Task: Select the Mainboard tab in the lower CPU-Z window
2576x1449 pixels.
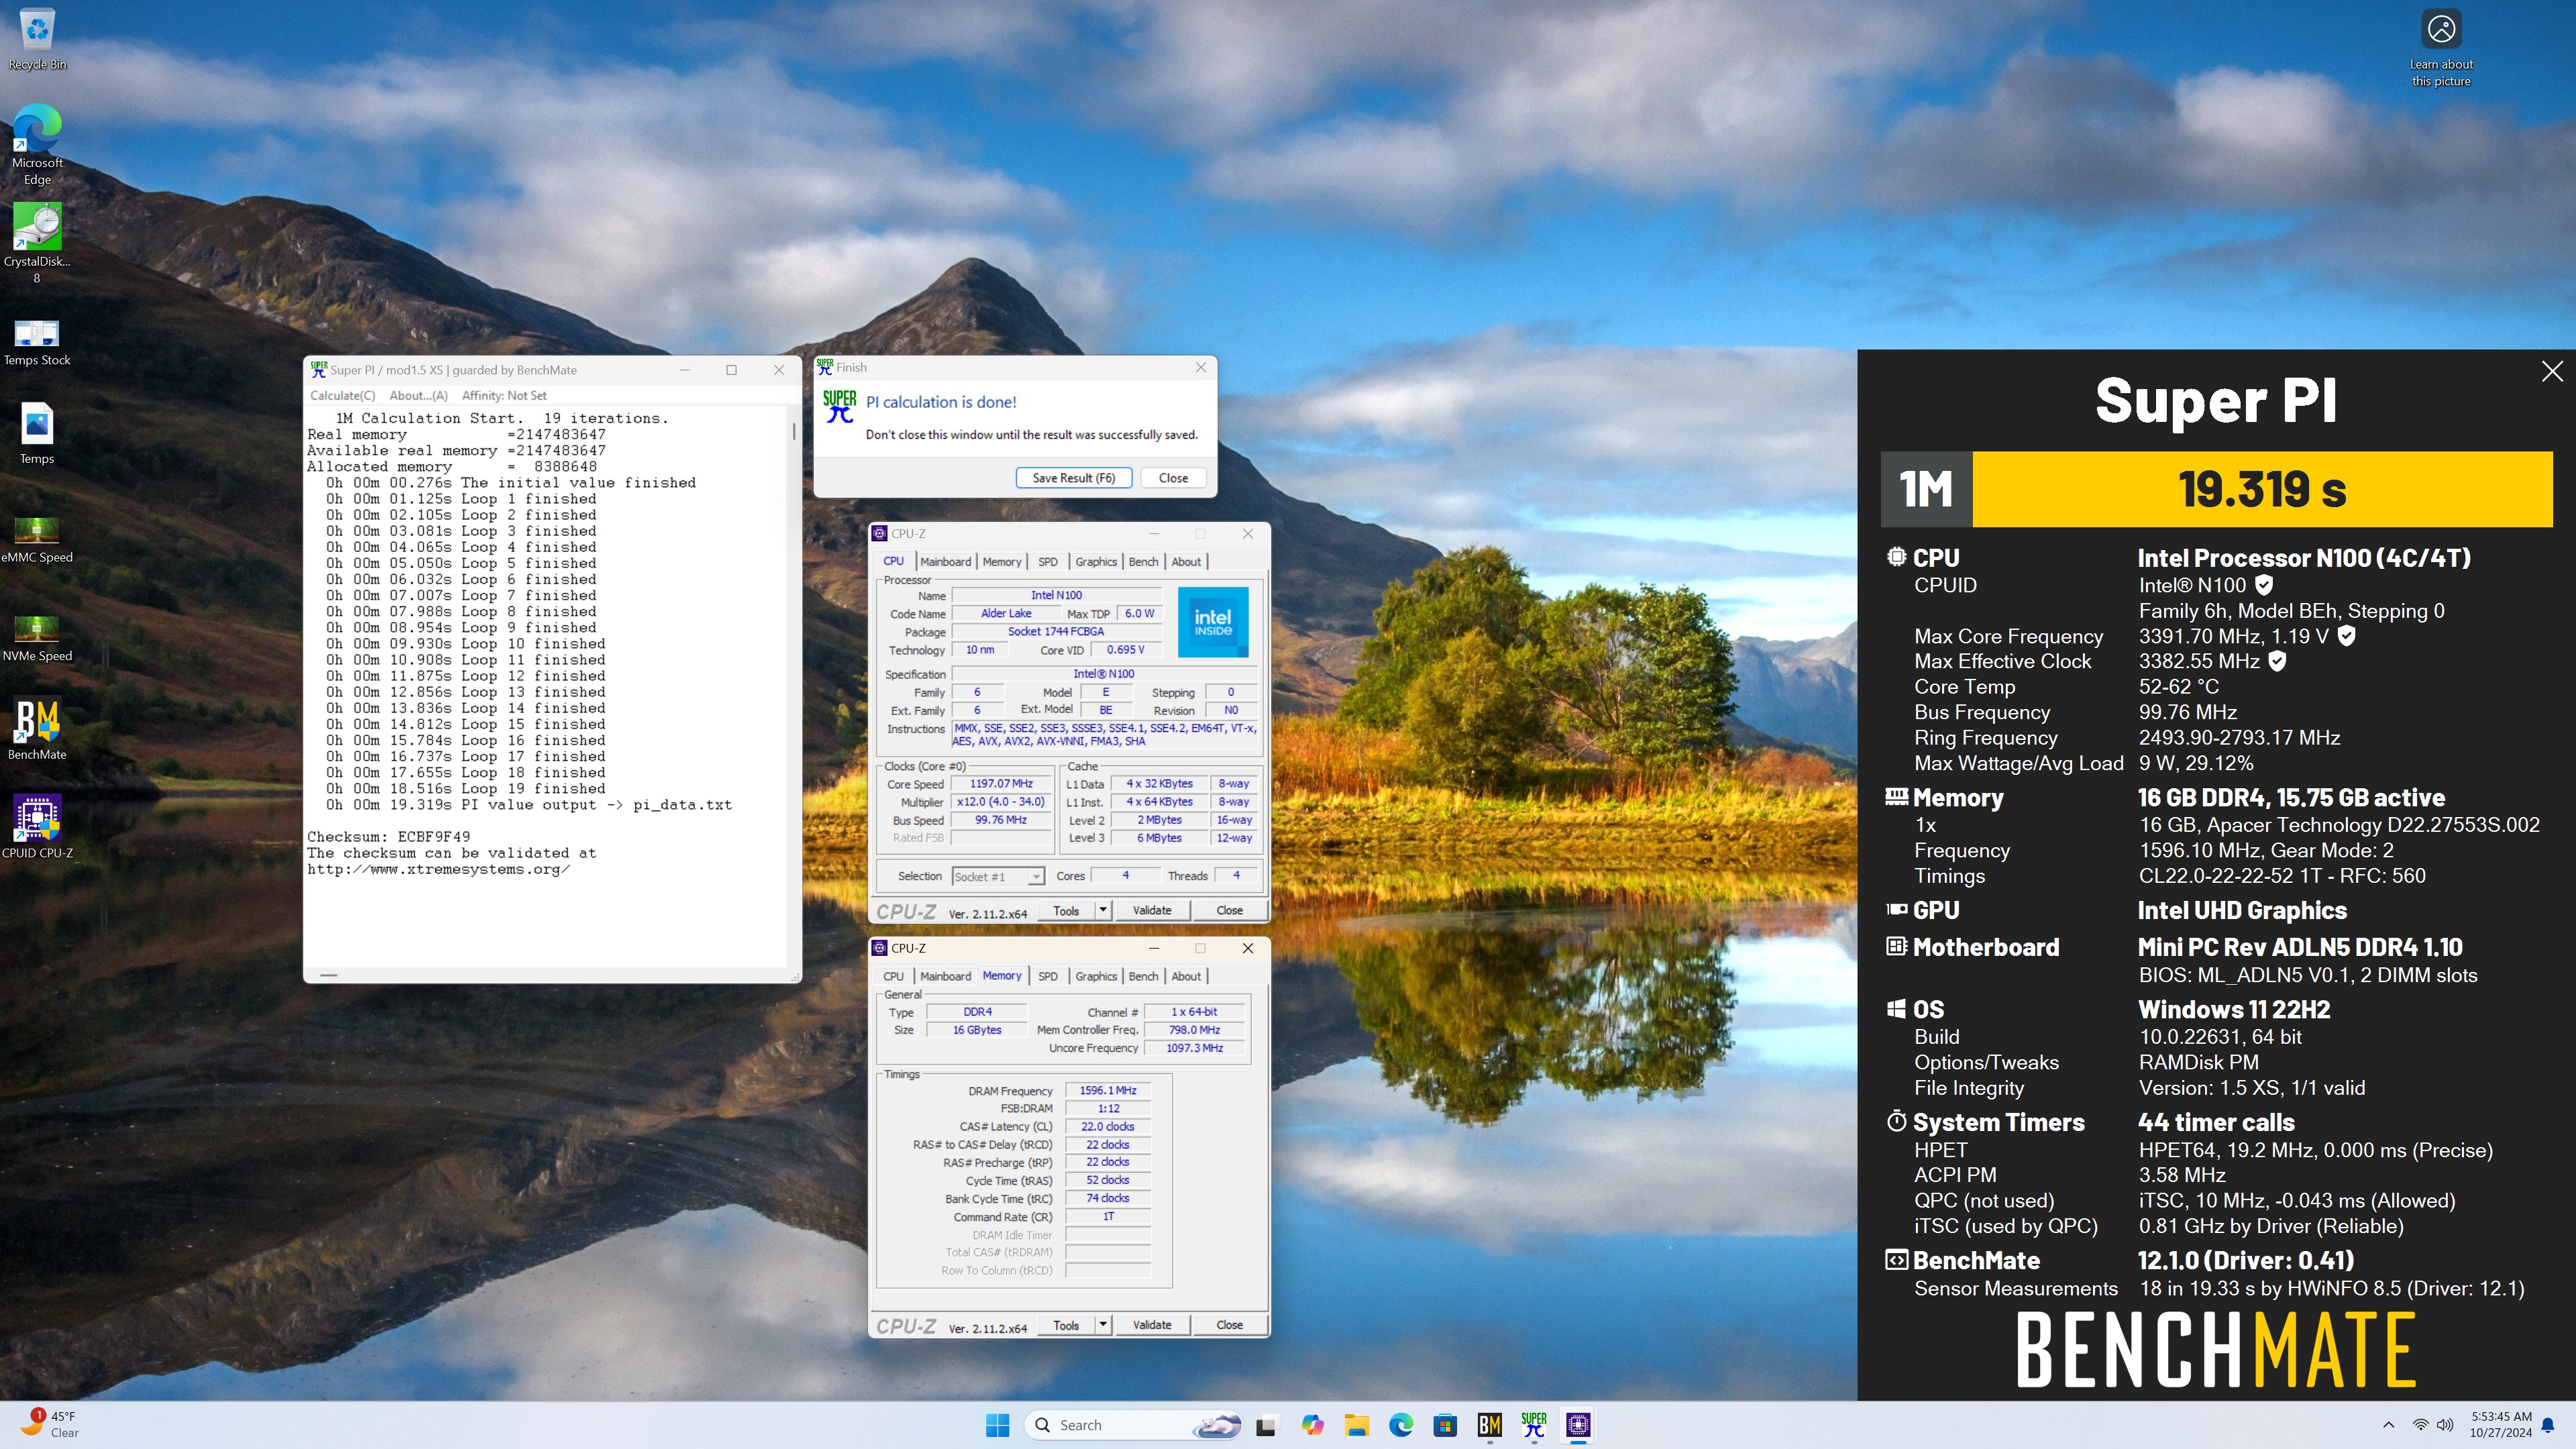Action: 945,977
